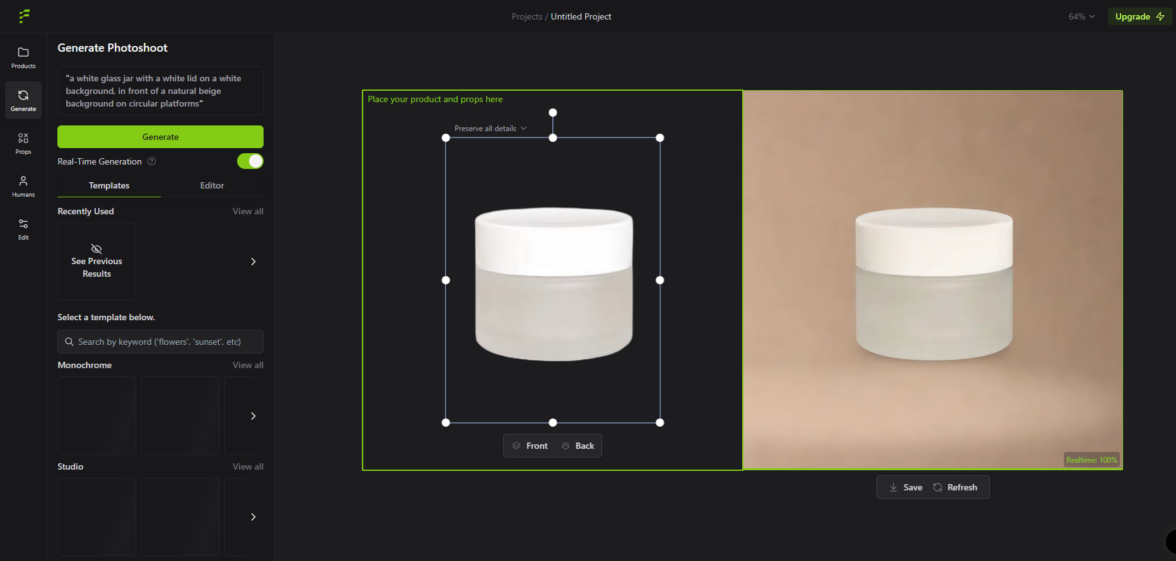Open the Props sidebar panel
The image size is (1176, 561).
[23, 143]
